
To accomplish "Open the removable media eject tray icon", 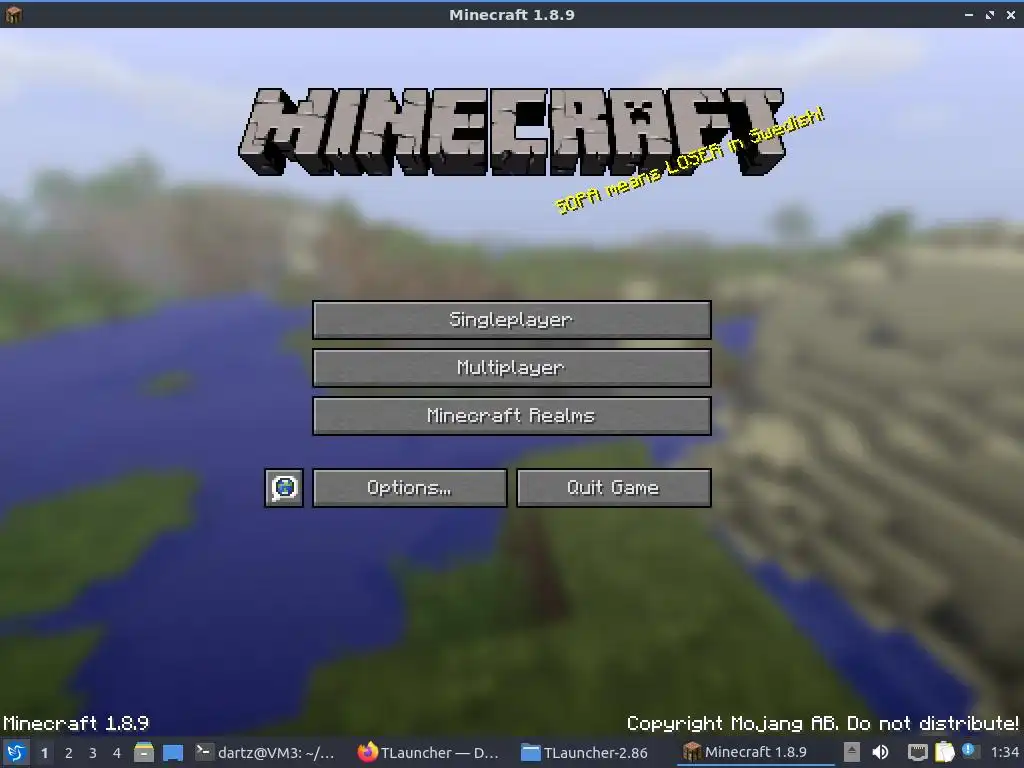I will tap(852, 752).
